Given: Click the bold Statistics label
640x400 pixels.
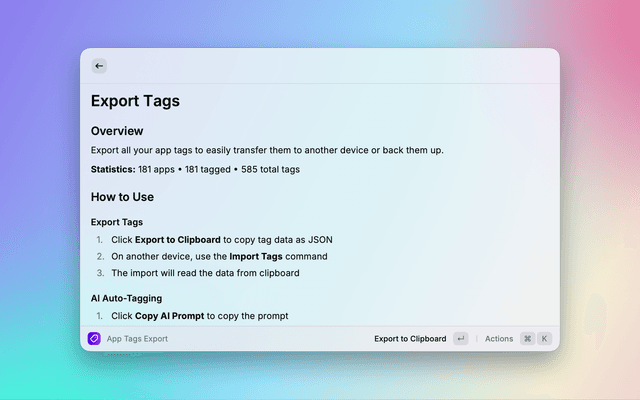Looking at the screenshot, I should pos(113,169).
